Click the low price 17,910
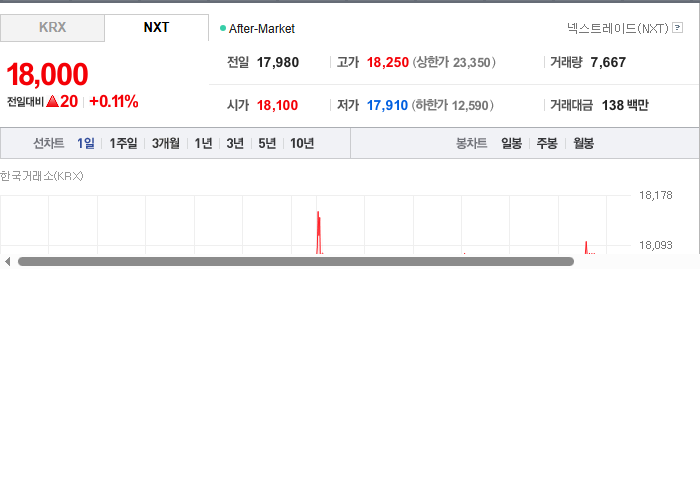The width and height of the screenshot is (700, 490). click(387, 105)
